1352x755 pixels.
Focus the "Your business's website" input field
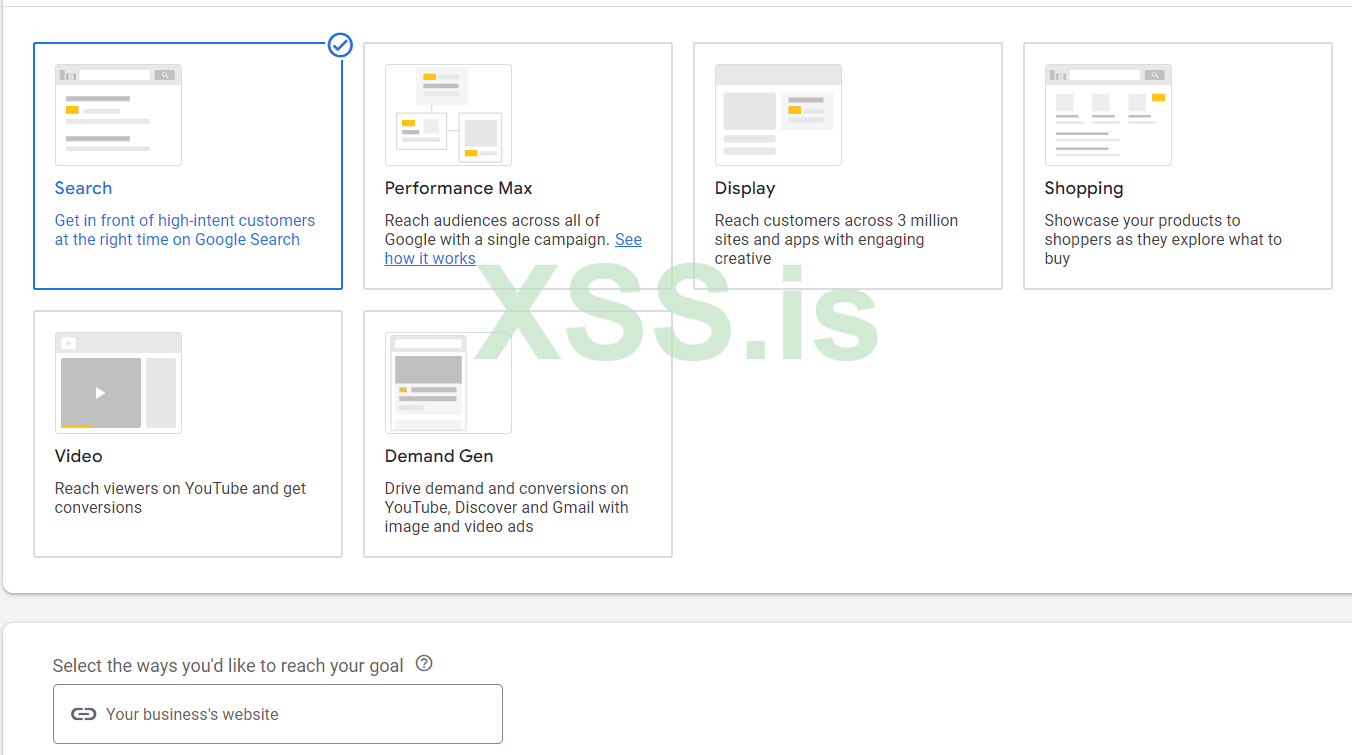click(278, 714)
